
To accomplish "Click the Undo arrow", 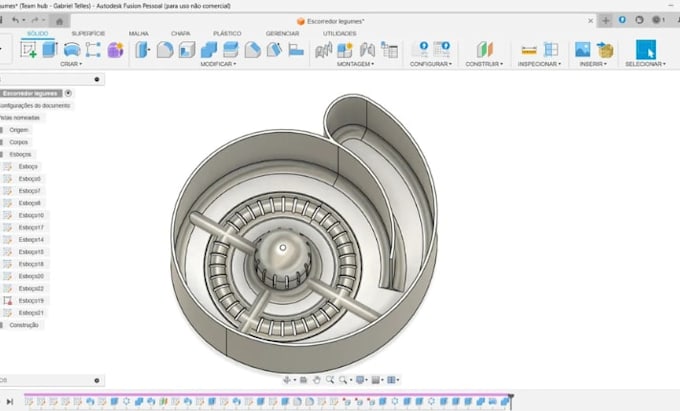I will [x=15, y=20].
